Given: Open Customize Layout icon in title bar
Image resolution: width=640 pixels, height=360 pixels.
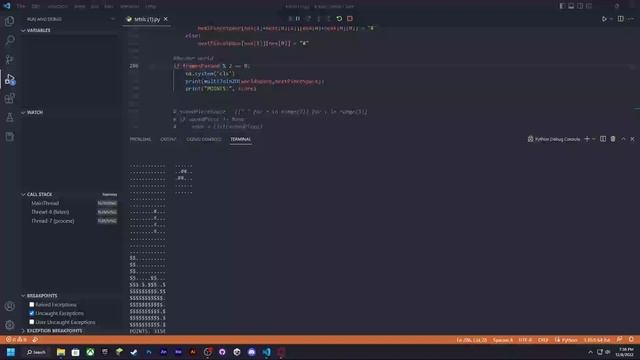Looking at the screenshot, I should [x=589, y=6].
